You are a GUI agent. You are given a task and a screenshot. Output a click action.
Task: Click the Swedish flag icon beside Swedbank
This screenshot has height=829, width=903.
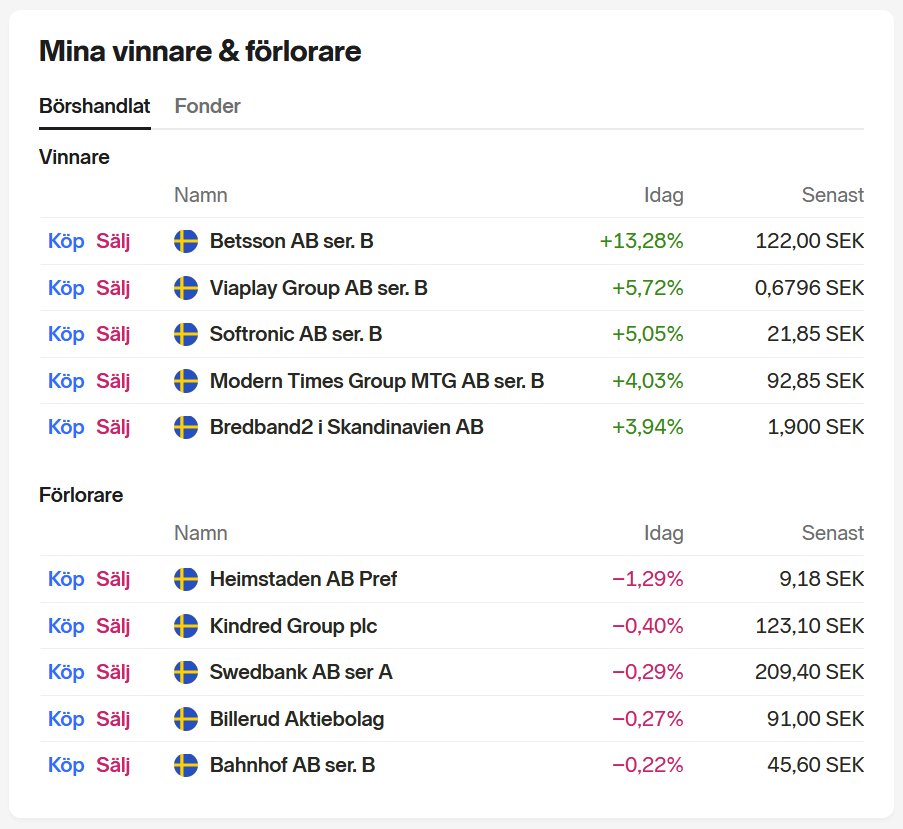[x=186, y=672]
